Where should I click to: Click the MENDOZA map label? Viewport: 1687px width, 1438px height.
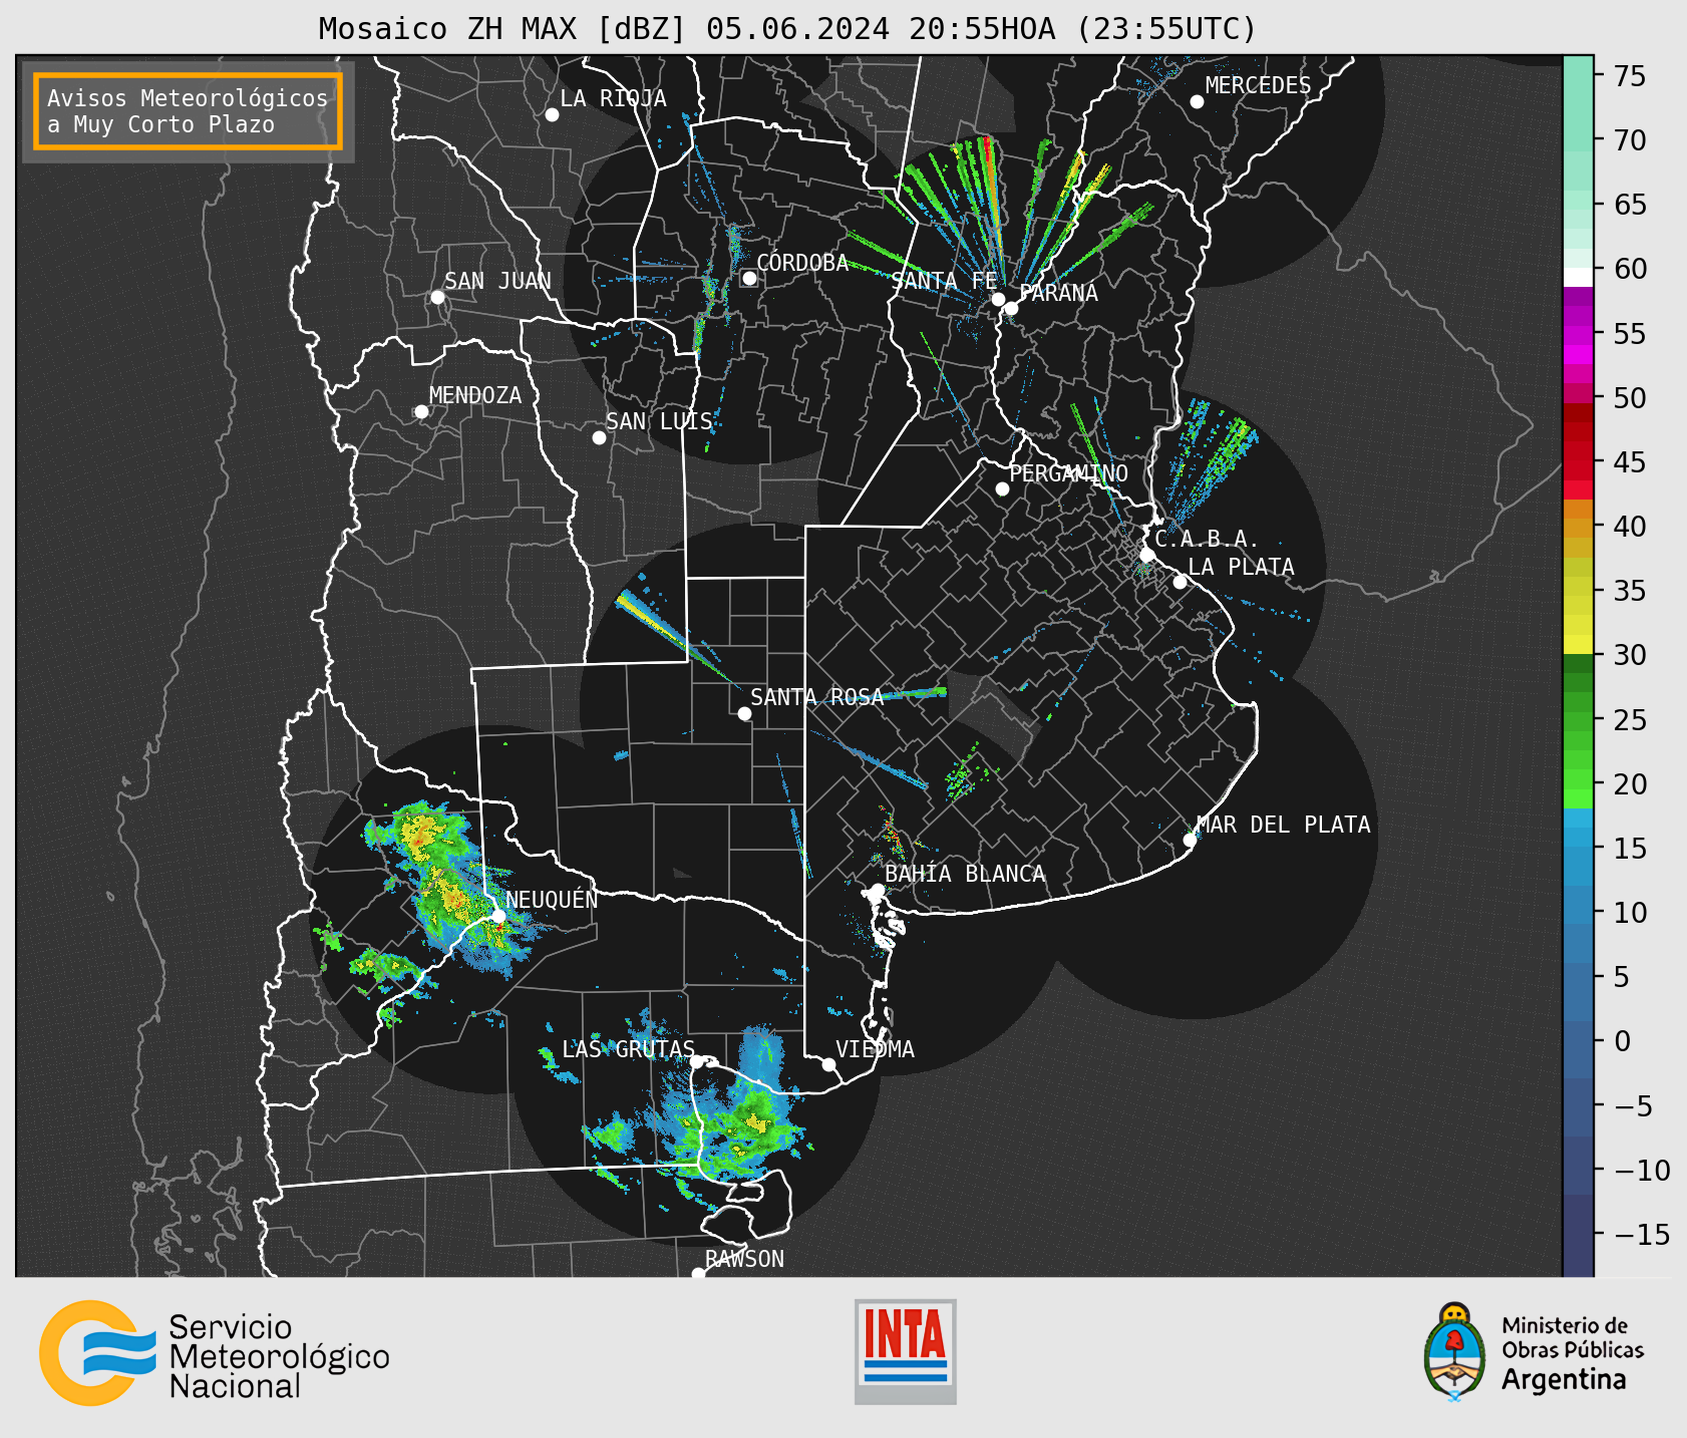click(475, 396)
